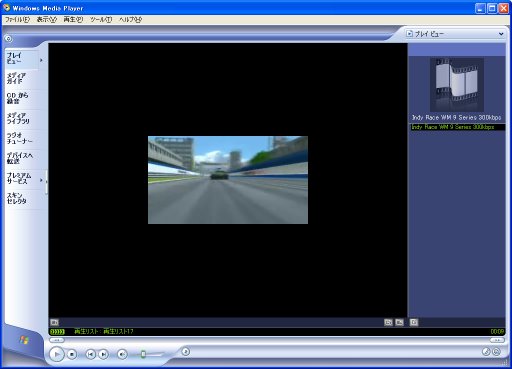Expand the プレイビュー sidebar arrow
Viewport: 512px width, 369px height.
click(x=41, y=60)
